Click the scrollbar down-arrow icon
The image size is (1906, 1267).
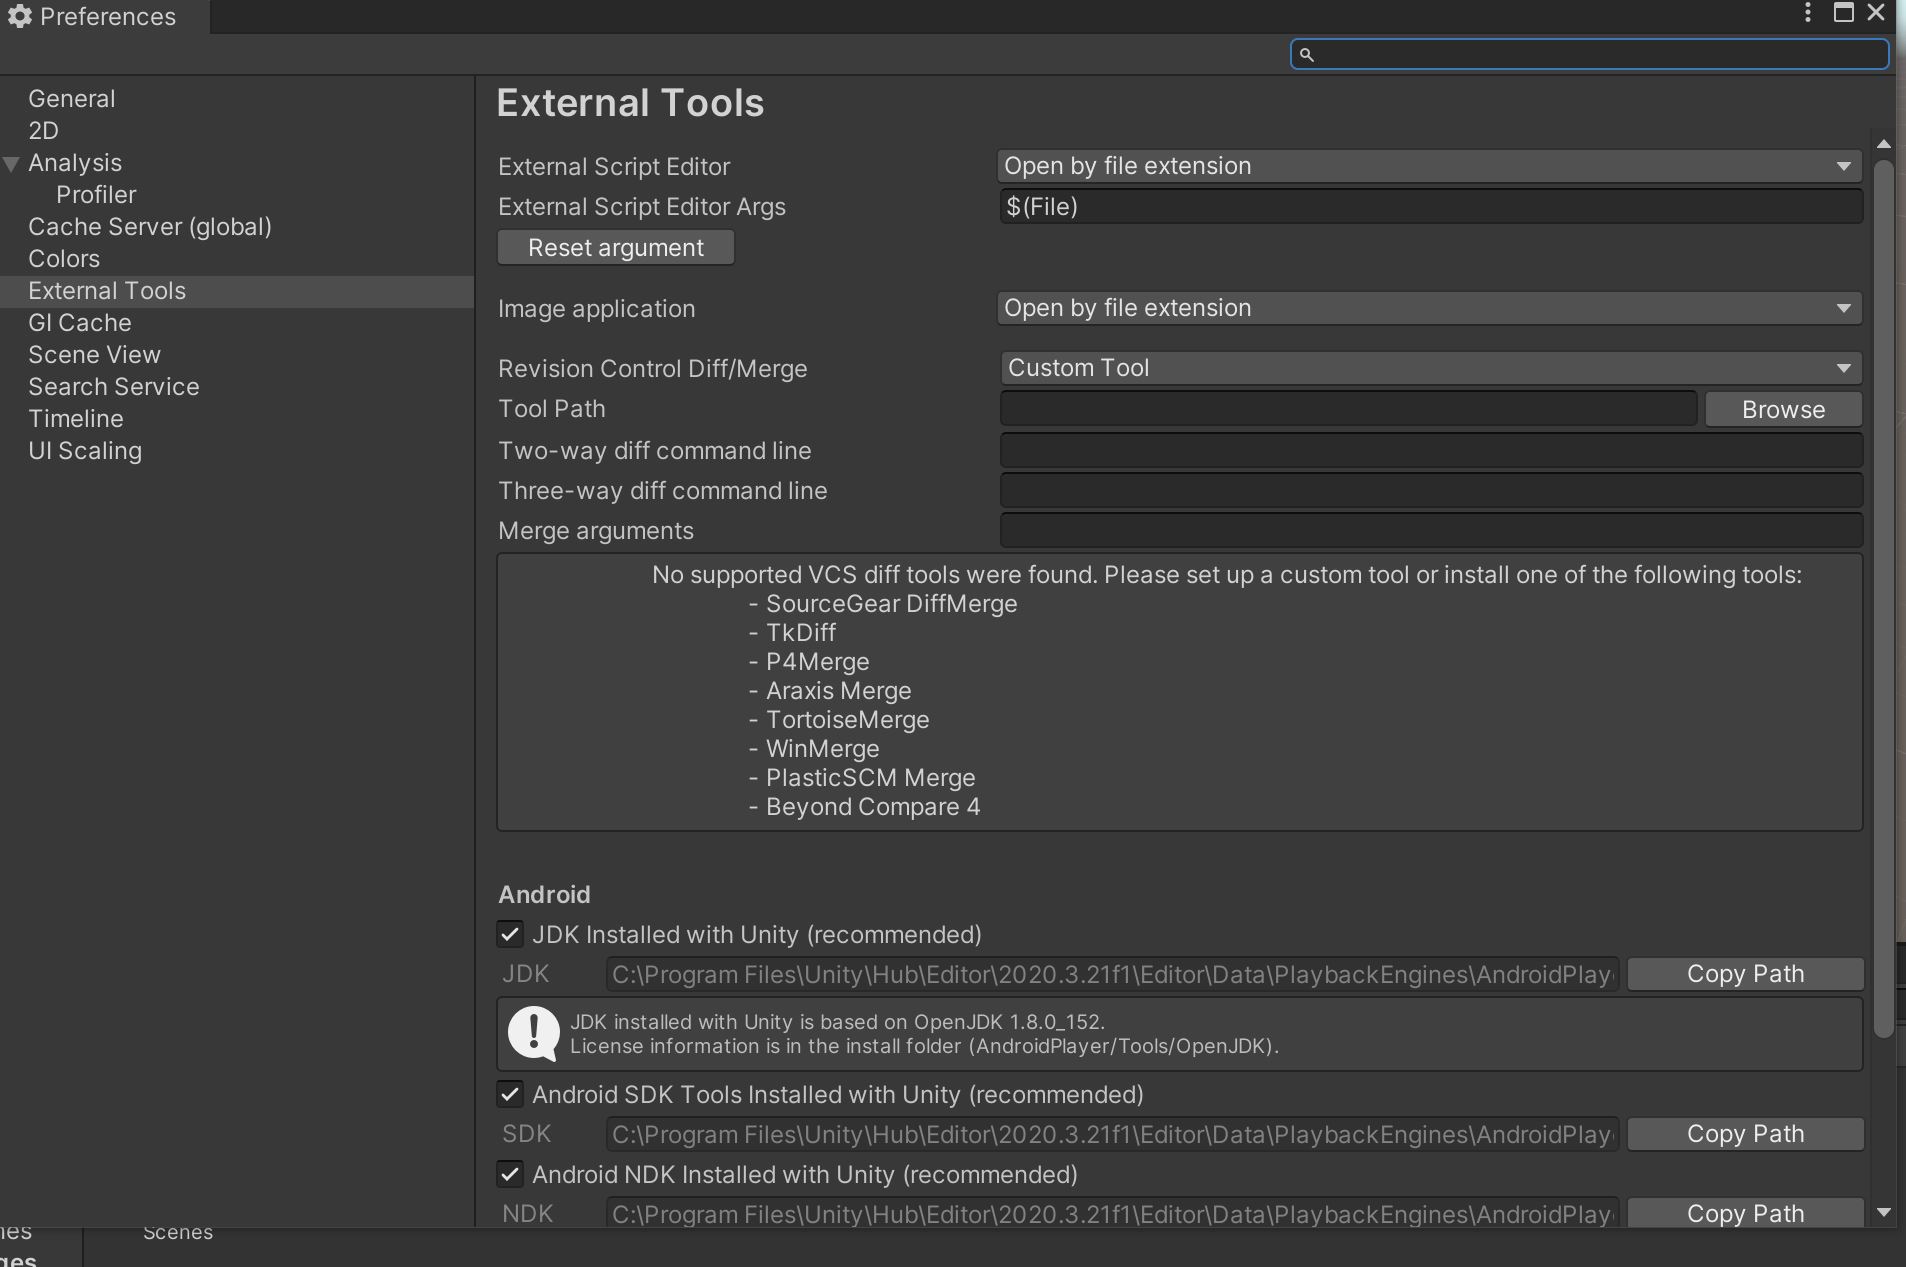[1884, 1213]
